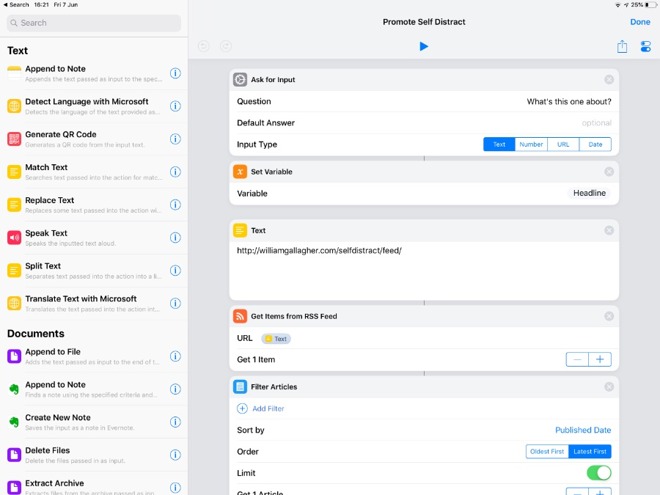Screen dimensions: 660x495
Task: Tap the Ask for Input gear icon
Action: pyautogui.click(x=240, y=80)
